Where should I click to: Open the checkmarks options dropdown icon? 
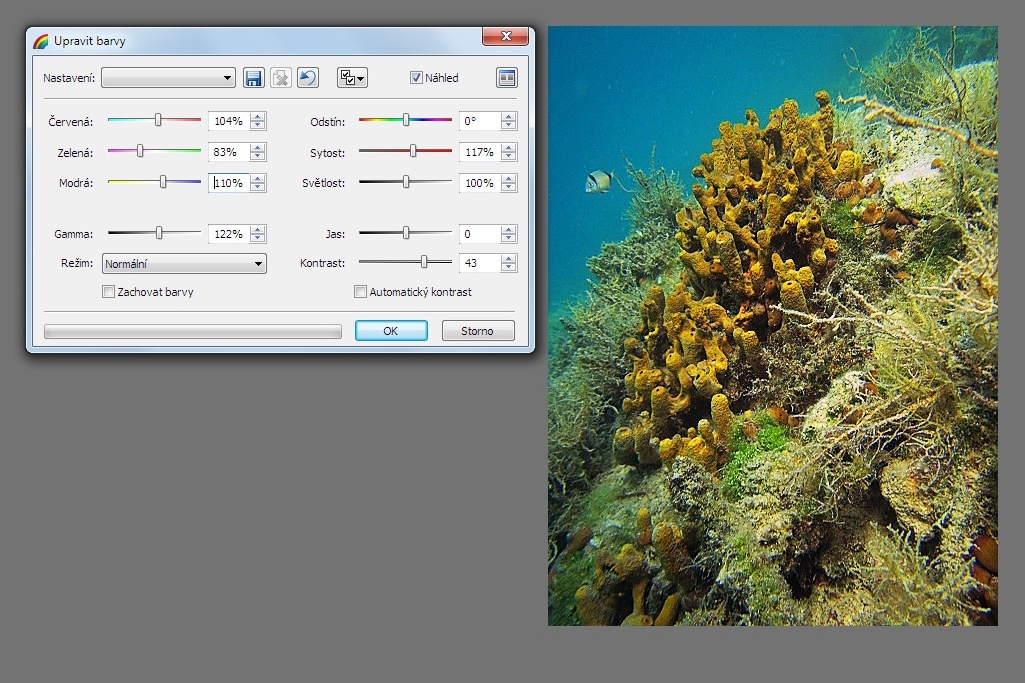click(x=352, y=78)
